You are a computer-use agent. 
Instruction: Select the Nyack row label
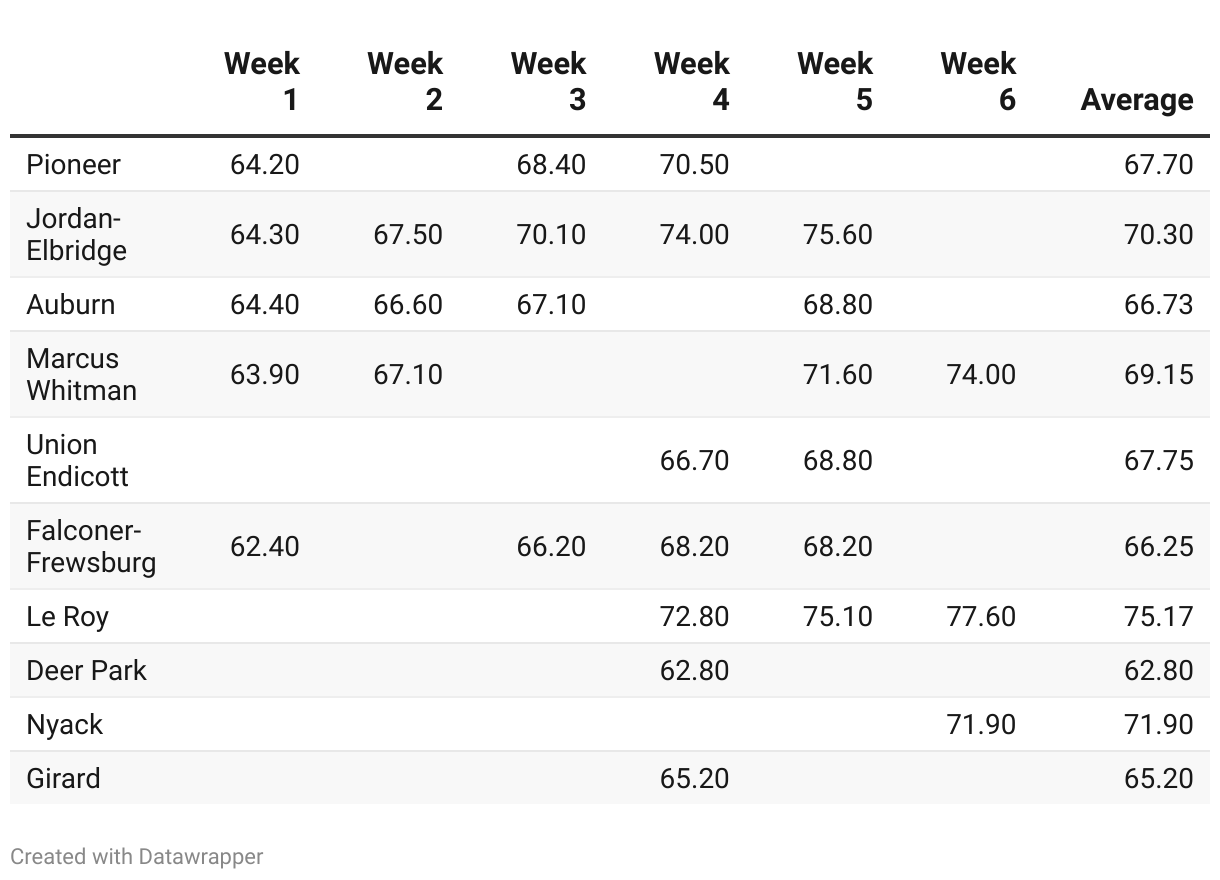64,724
